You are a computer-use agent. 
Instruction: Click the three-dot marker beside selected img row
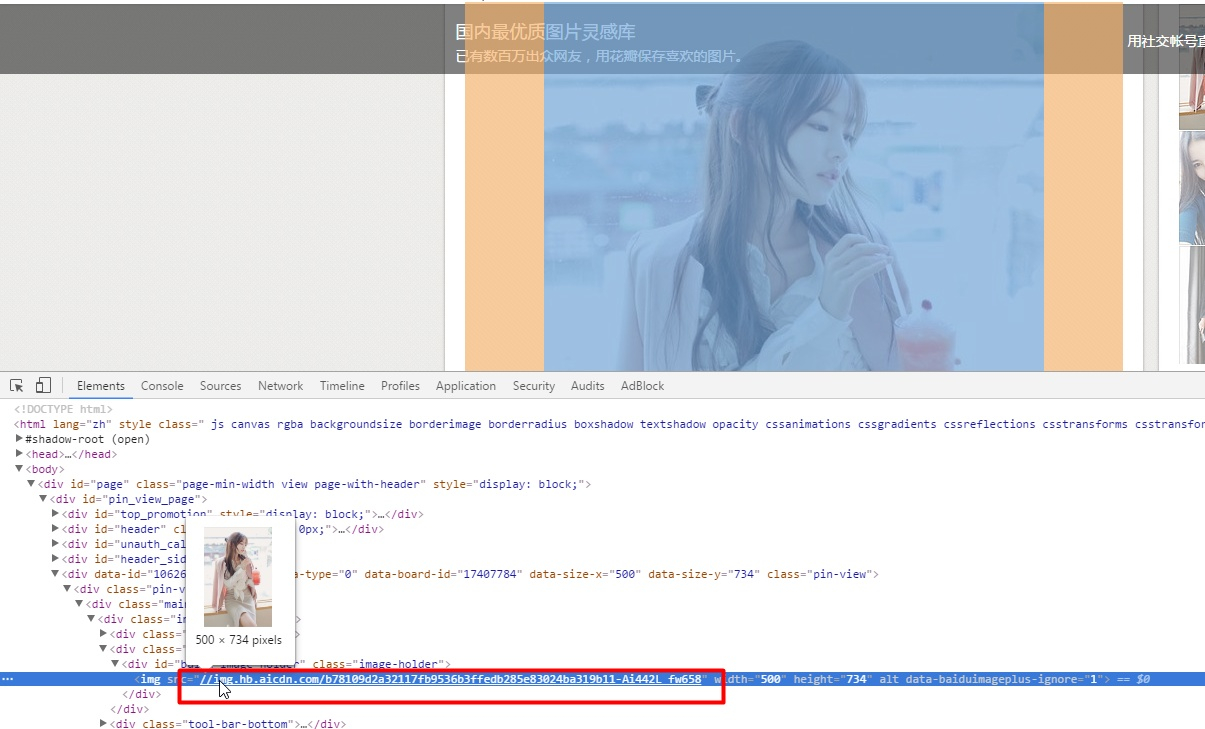click(8, 679)
